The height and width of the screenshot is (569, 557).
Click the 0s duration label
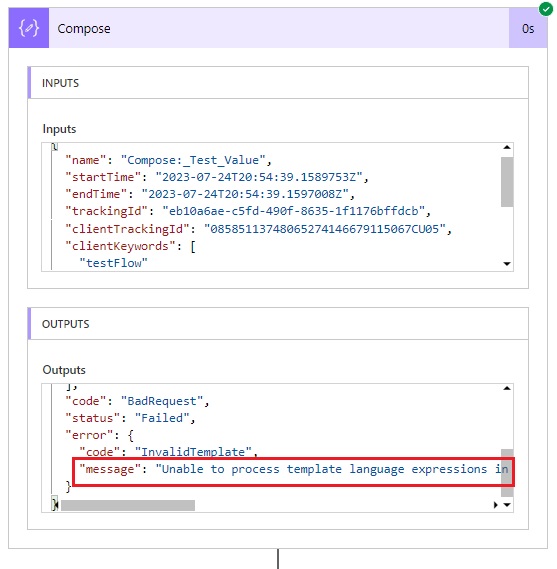pyautogui.click(x=528, y=29)
